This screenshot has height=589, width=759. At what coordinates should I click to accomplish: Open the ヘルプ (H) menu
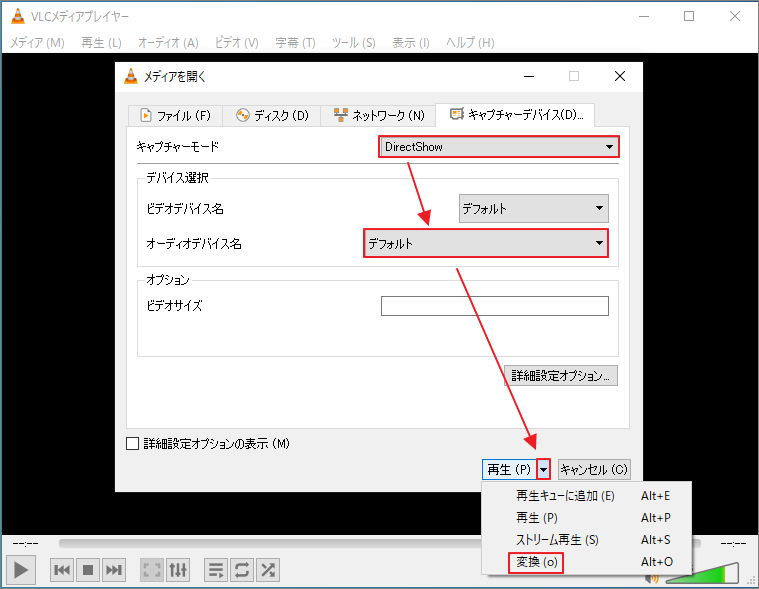click(470, 43)
